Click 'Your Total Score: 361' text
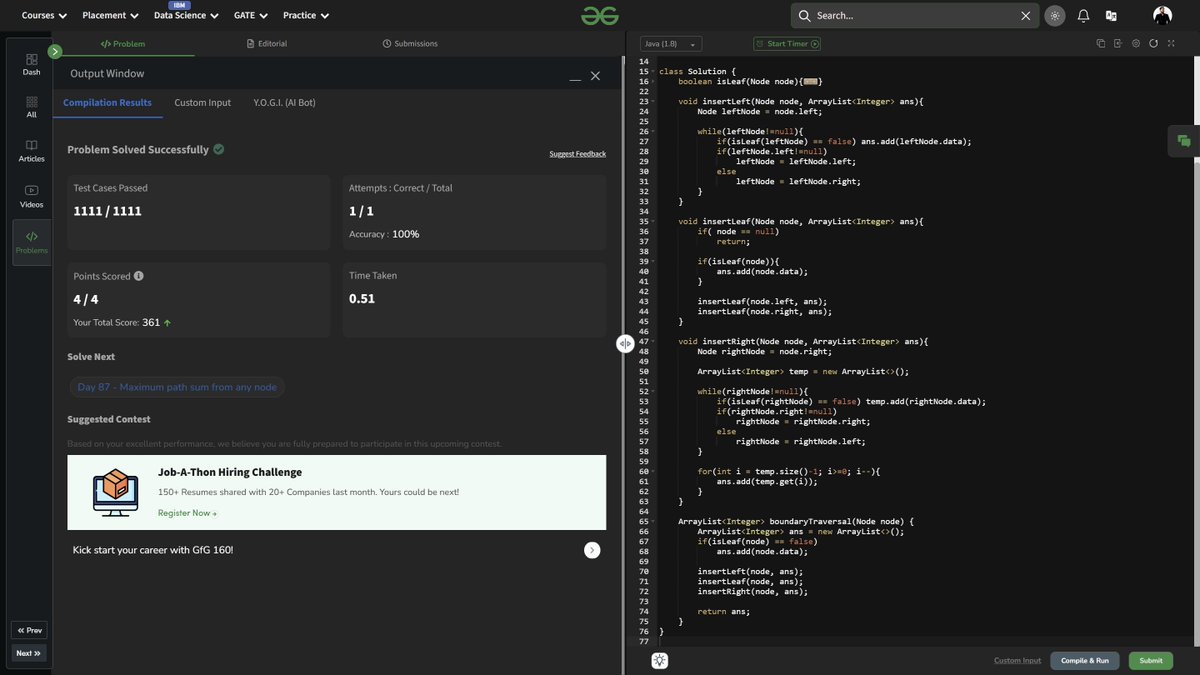This screenshot has width=1200, height=675. (x=116, y=322)
